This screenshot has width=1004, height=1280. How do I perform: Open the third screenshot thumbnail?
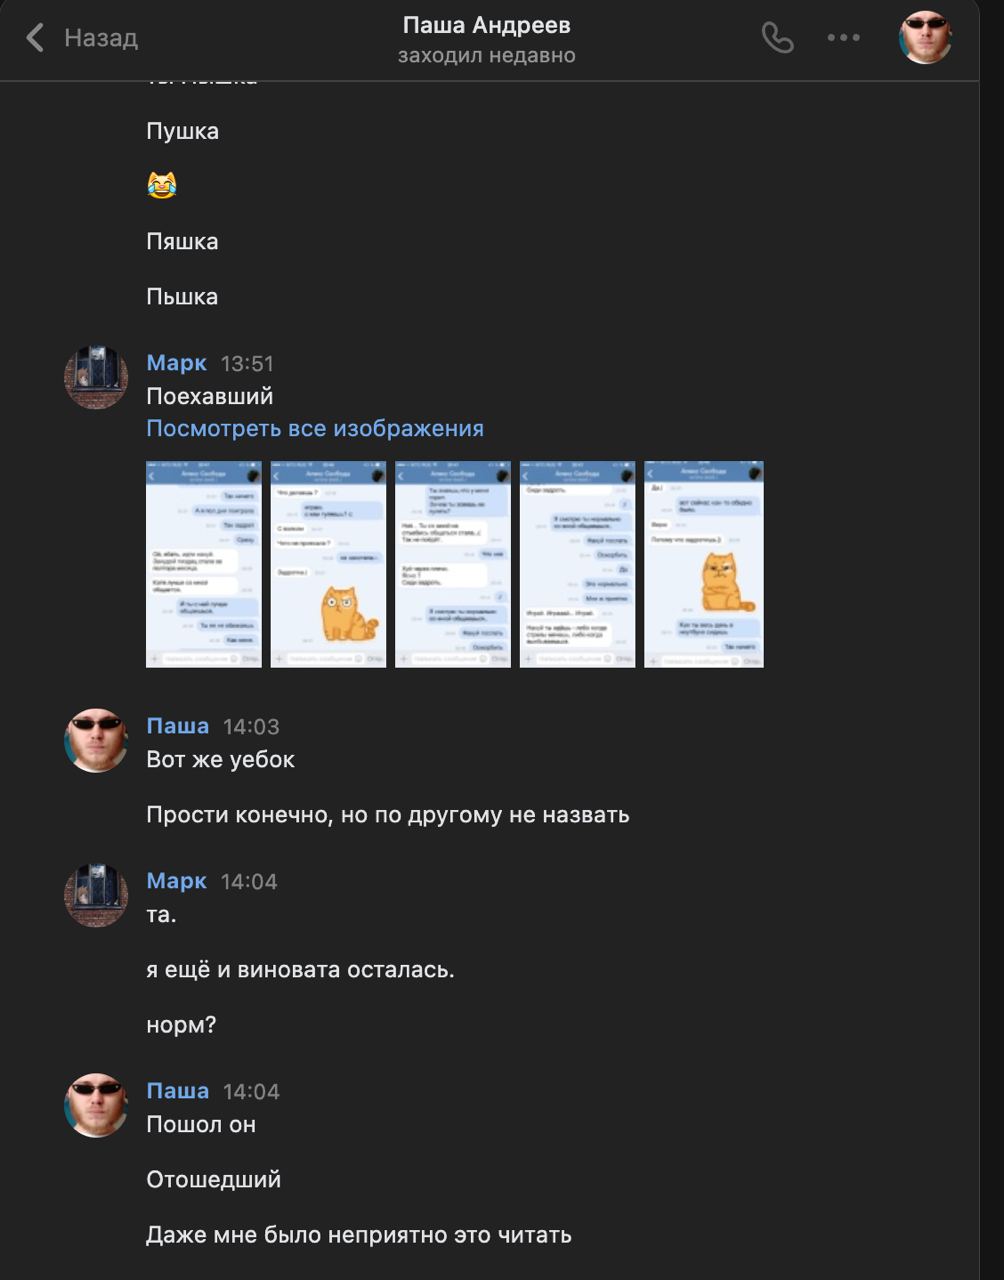[453, 564]
